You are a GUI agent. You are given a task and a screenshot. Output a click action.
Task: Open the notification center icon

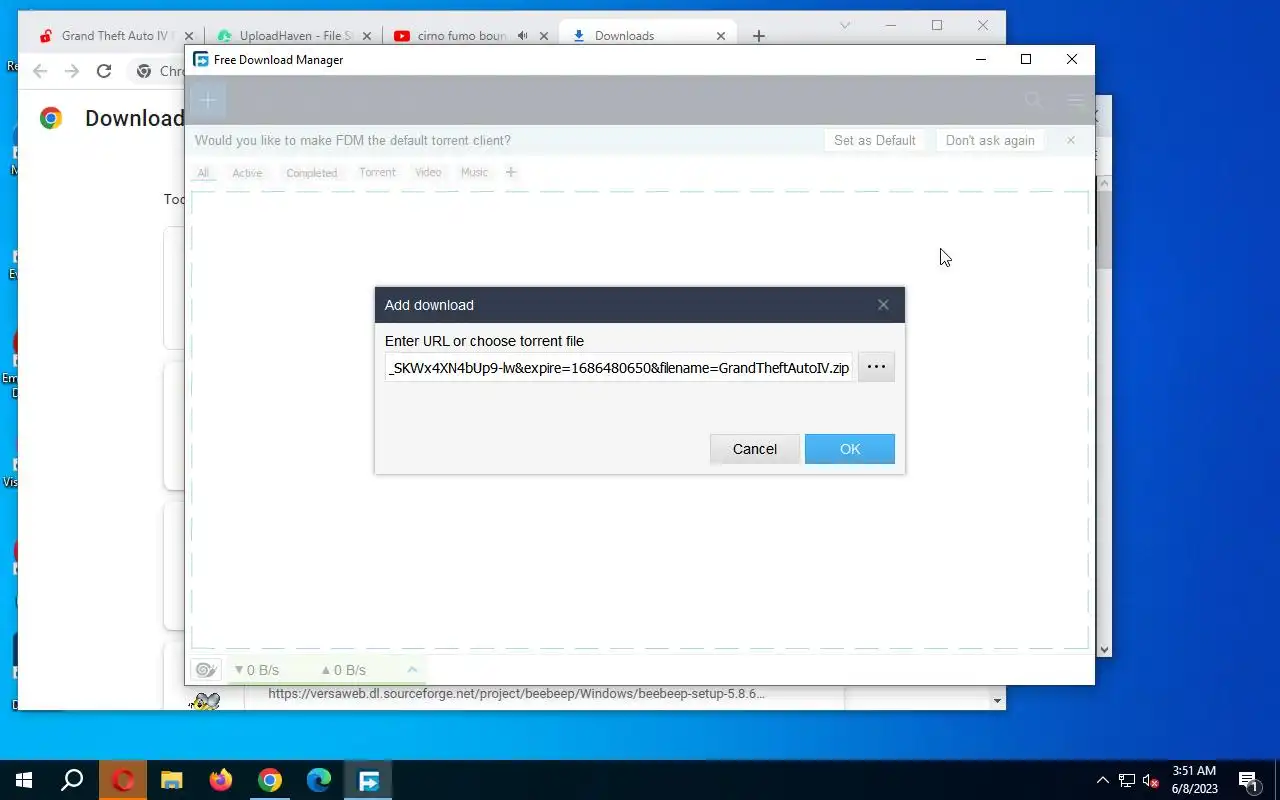click(x=1248, y=780)
